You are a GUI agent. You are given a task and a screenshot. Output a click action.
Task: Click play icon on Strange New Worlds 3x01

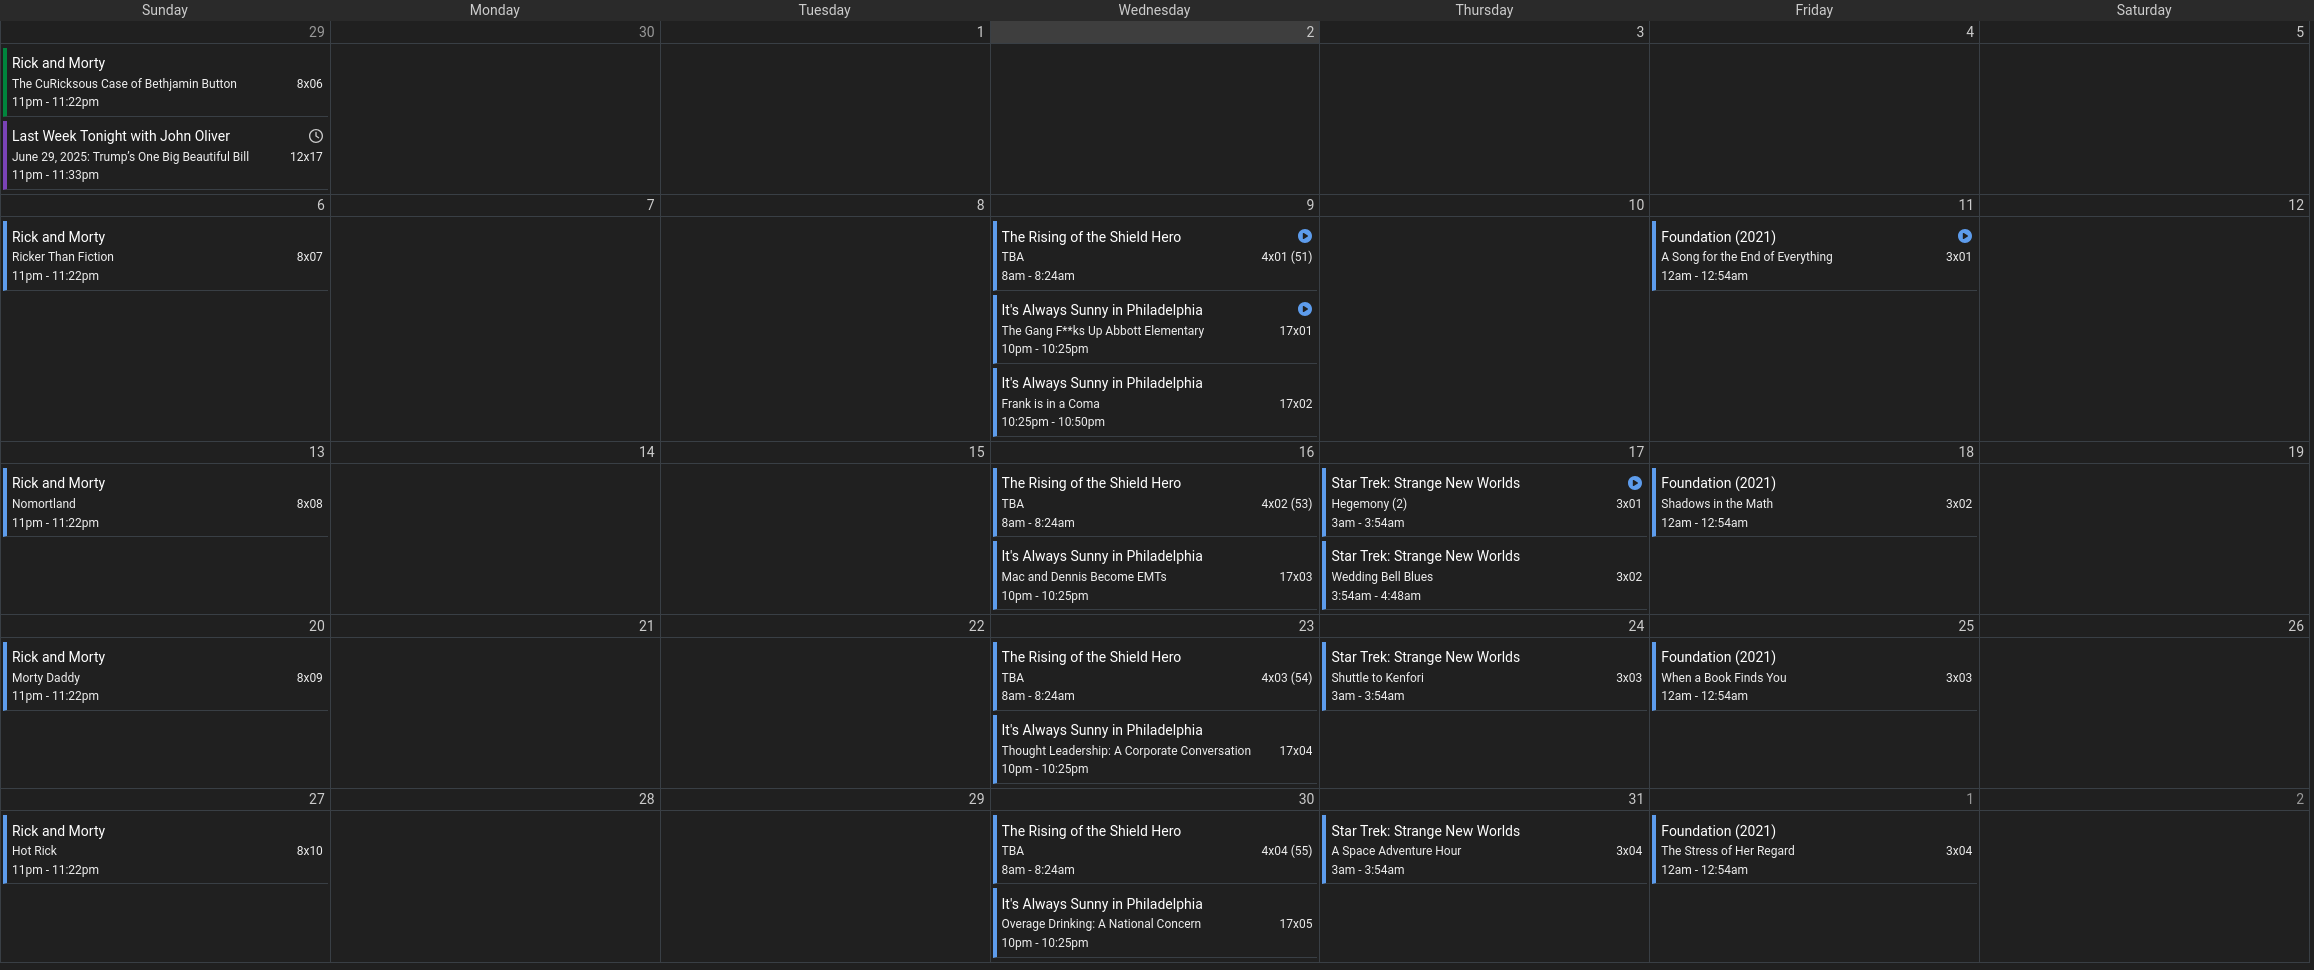(1635, 483)
